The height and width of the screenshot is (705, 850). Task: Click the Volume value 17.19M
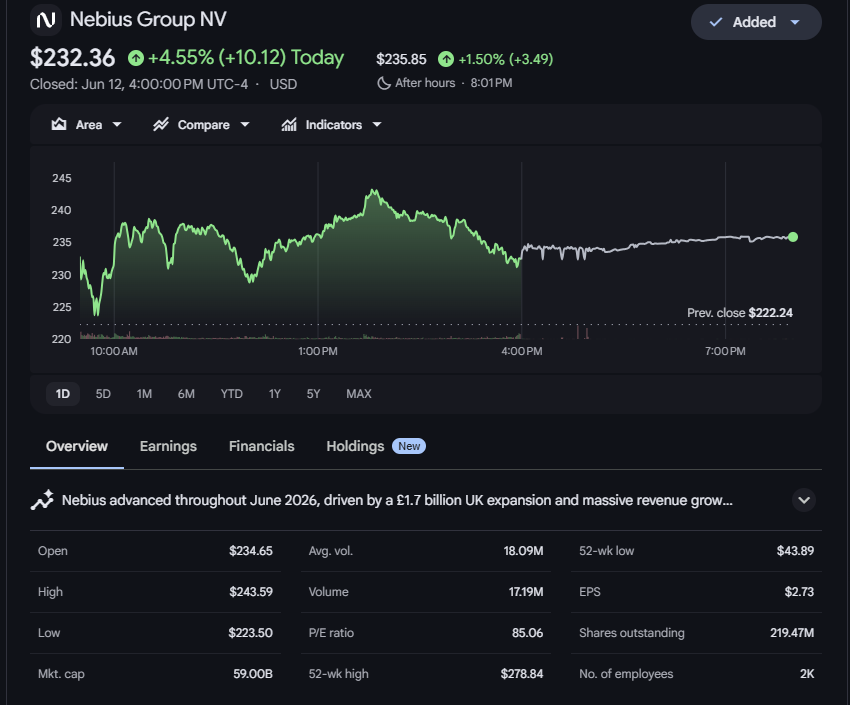click(x=526, y=592)
